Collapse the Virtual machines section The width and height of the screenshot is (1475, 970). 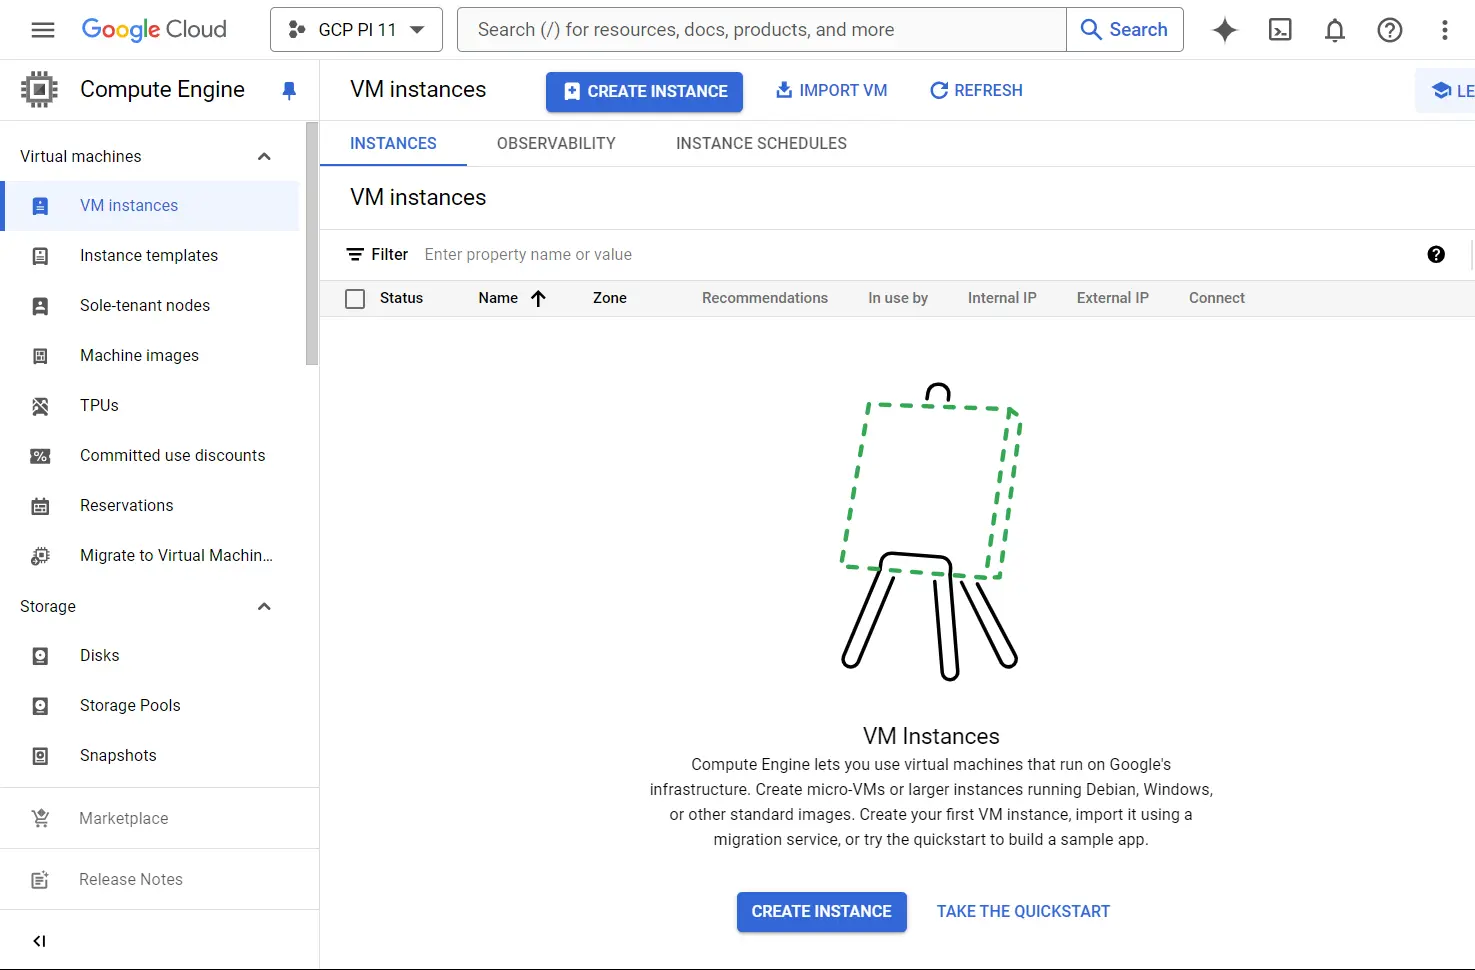click(x=264, y=157)
